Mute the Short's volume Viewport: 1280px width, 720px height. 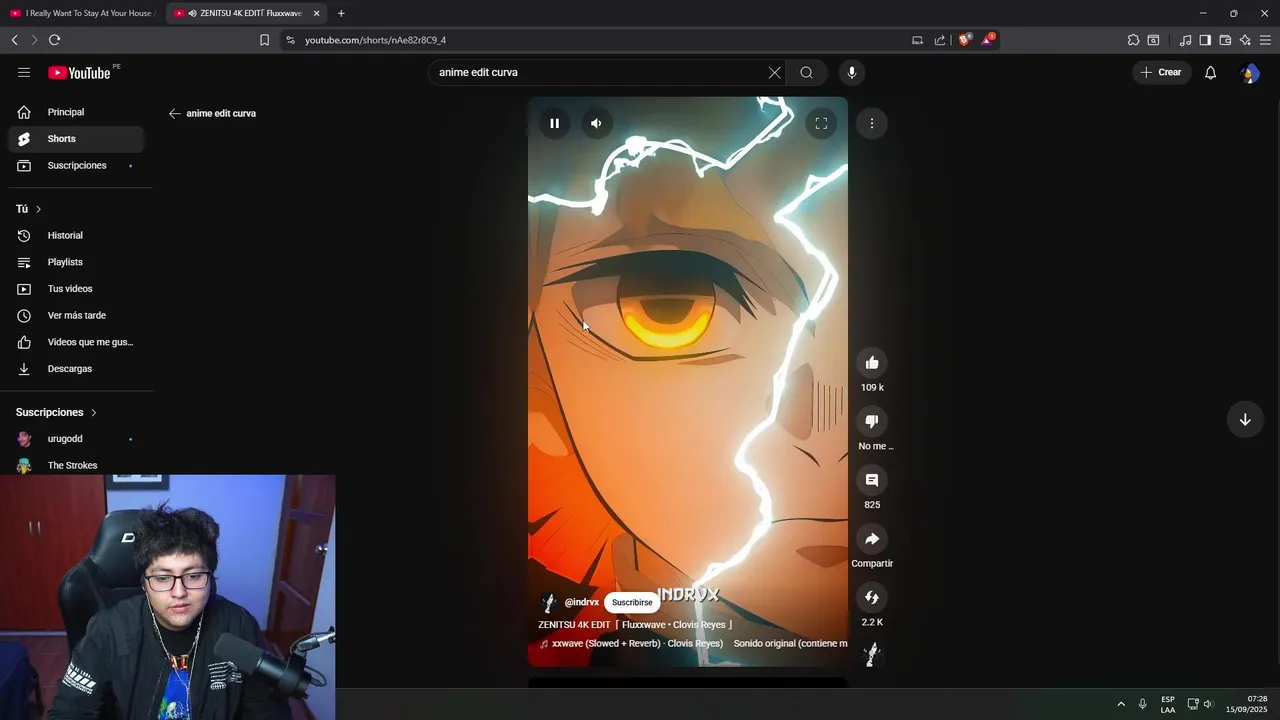[x=596, y=123]
